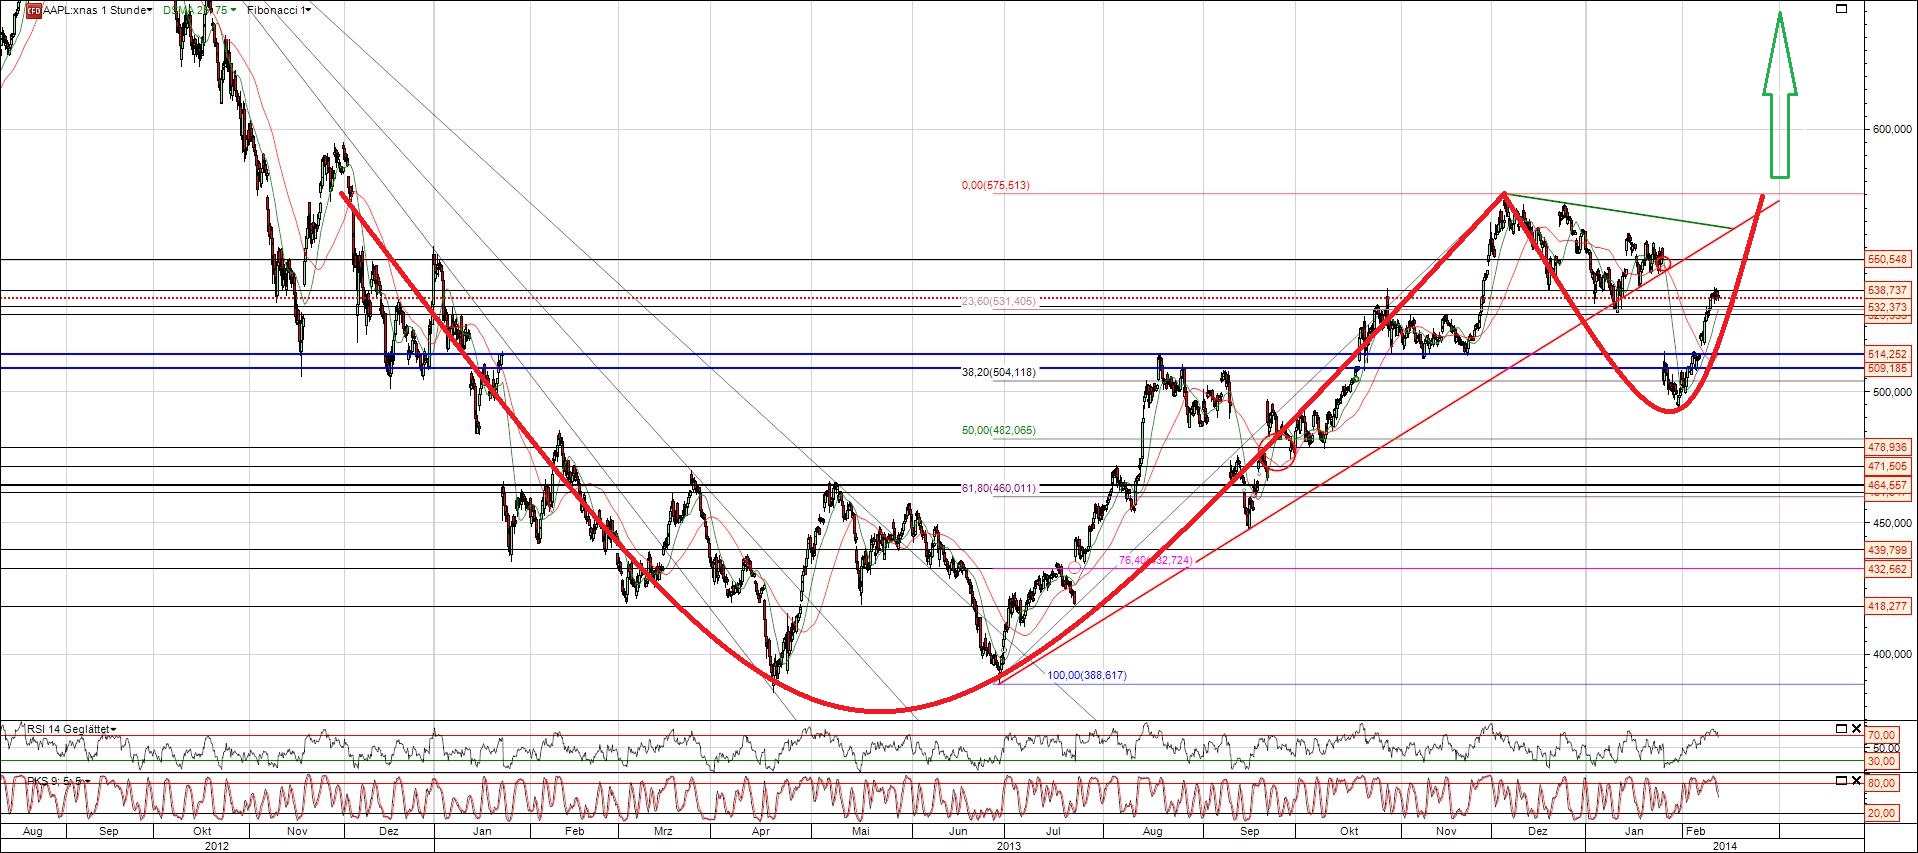1918x853 pixels.
Task: Open the RSI 14 Geglättet settings dropdown
Action: 72,729
